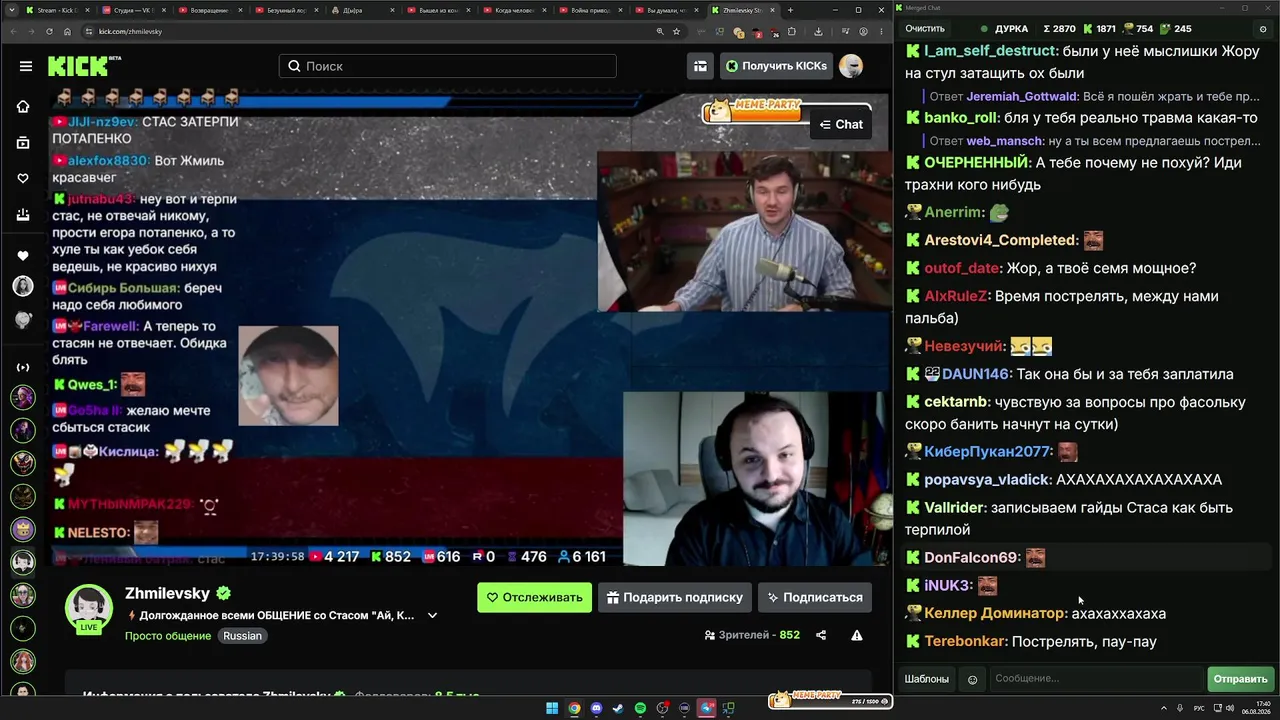Click the Зрителей - 852 viewer count
The height and width of the screenshot is (720, 1280).
(752, 635)
